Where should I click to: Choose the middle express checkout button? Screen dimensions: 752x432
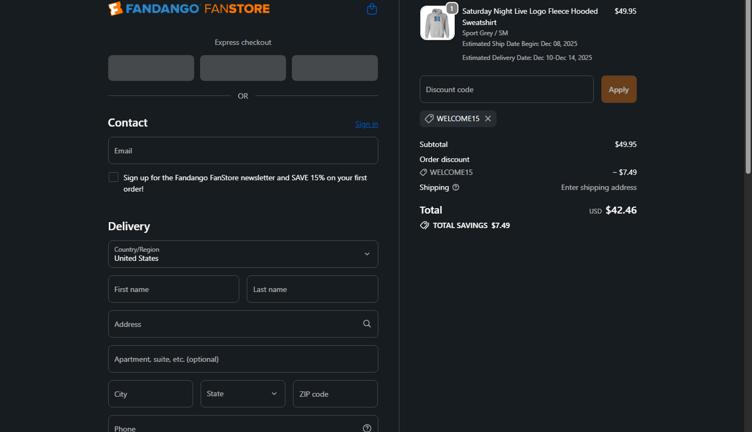(x=243, y=68)
